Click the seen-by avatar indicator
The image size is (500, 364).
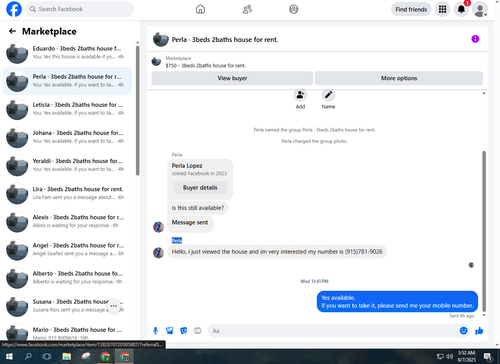[x=471, y=265]
